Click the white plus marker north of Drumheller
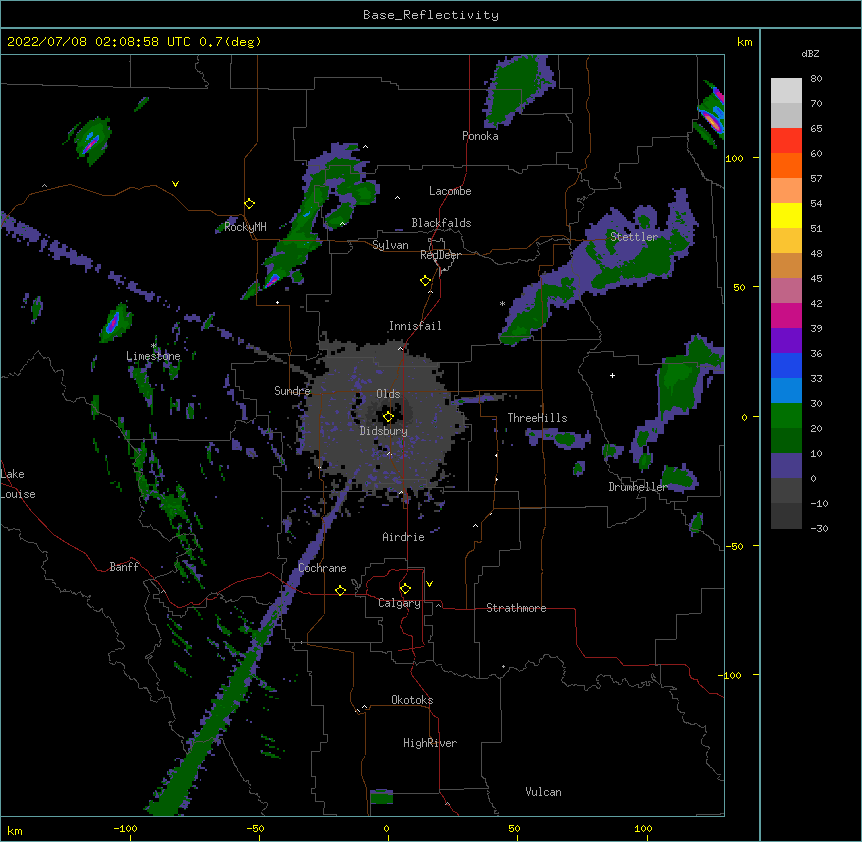This screenshot has height=842, width=862. 612,375
